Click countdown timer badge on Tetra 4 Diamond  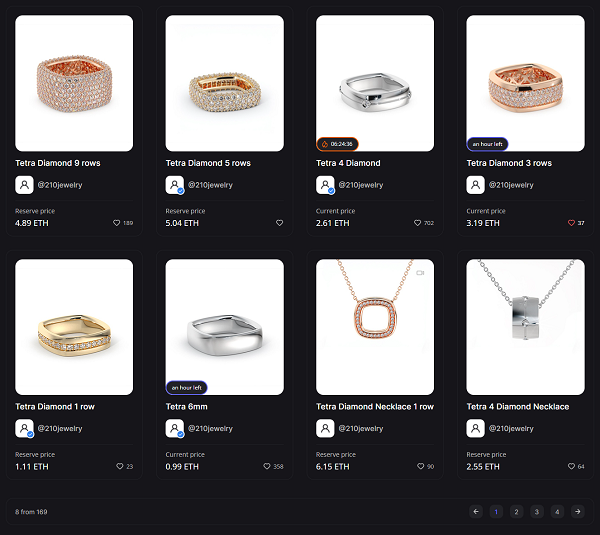pyautogui.click(x=337, y=144)
